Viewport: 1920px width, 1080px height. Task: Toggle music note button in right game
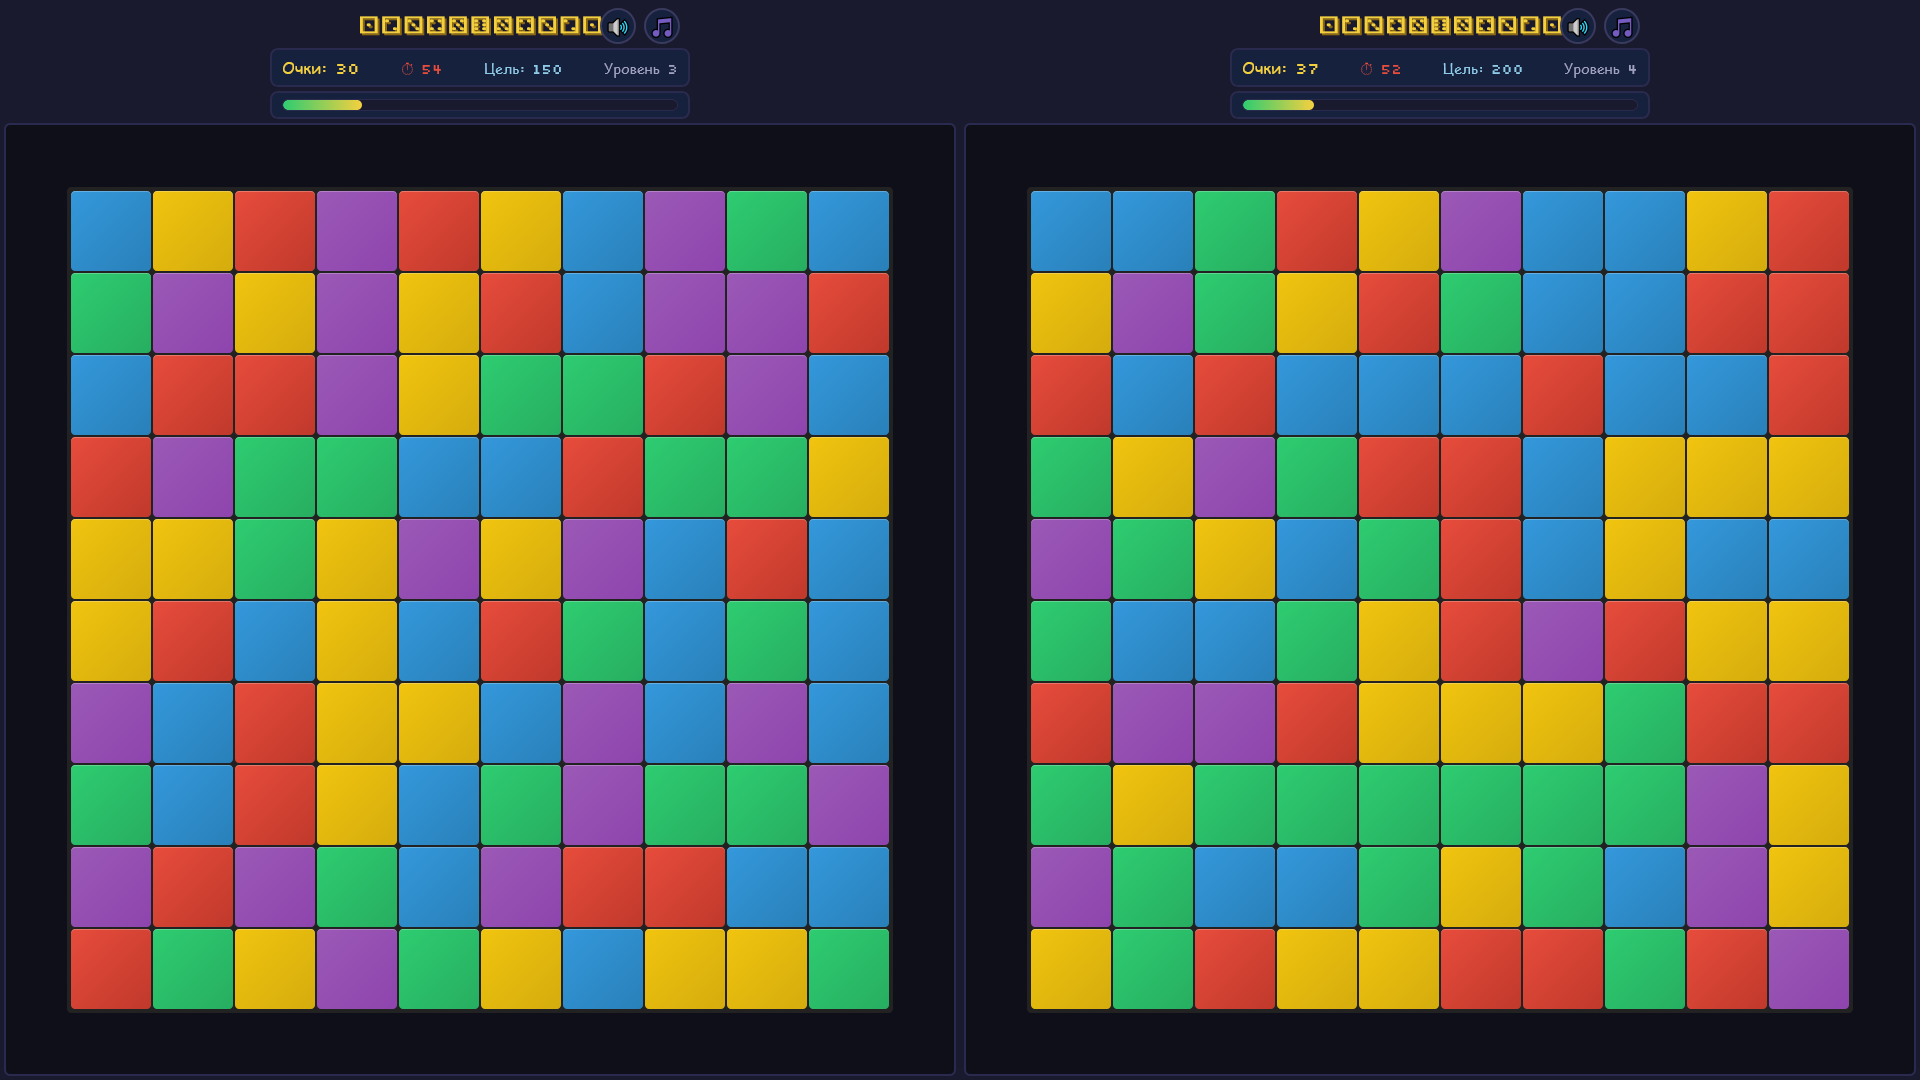point(1622,27)
